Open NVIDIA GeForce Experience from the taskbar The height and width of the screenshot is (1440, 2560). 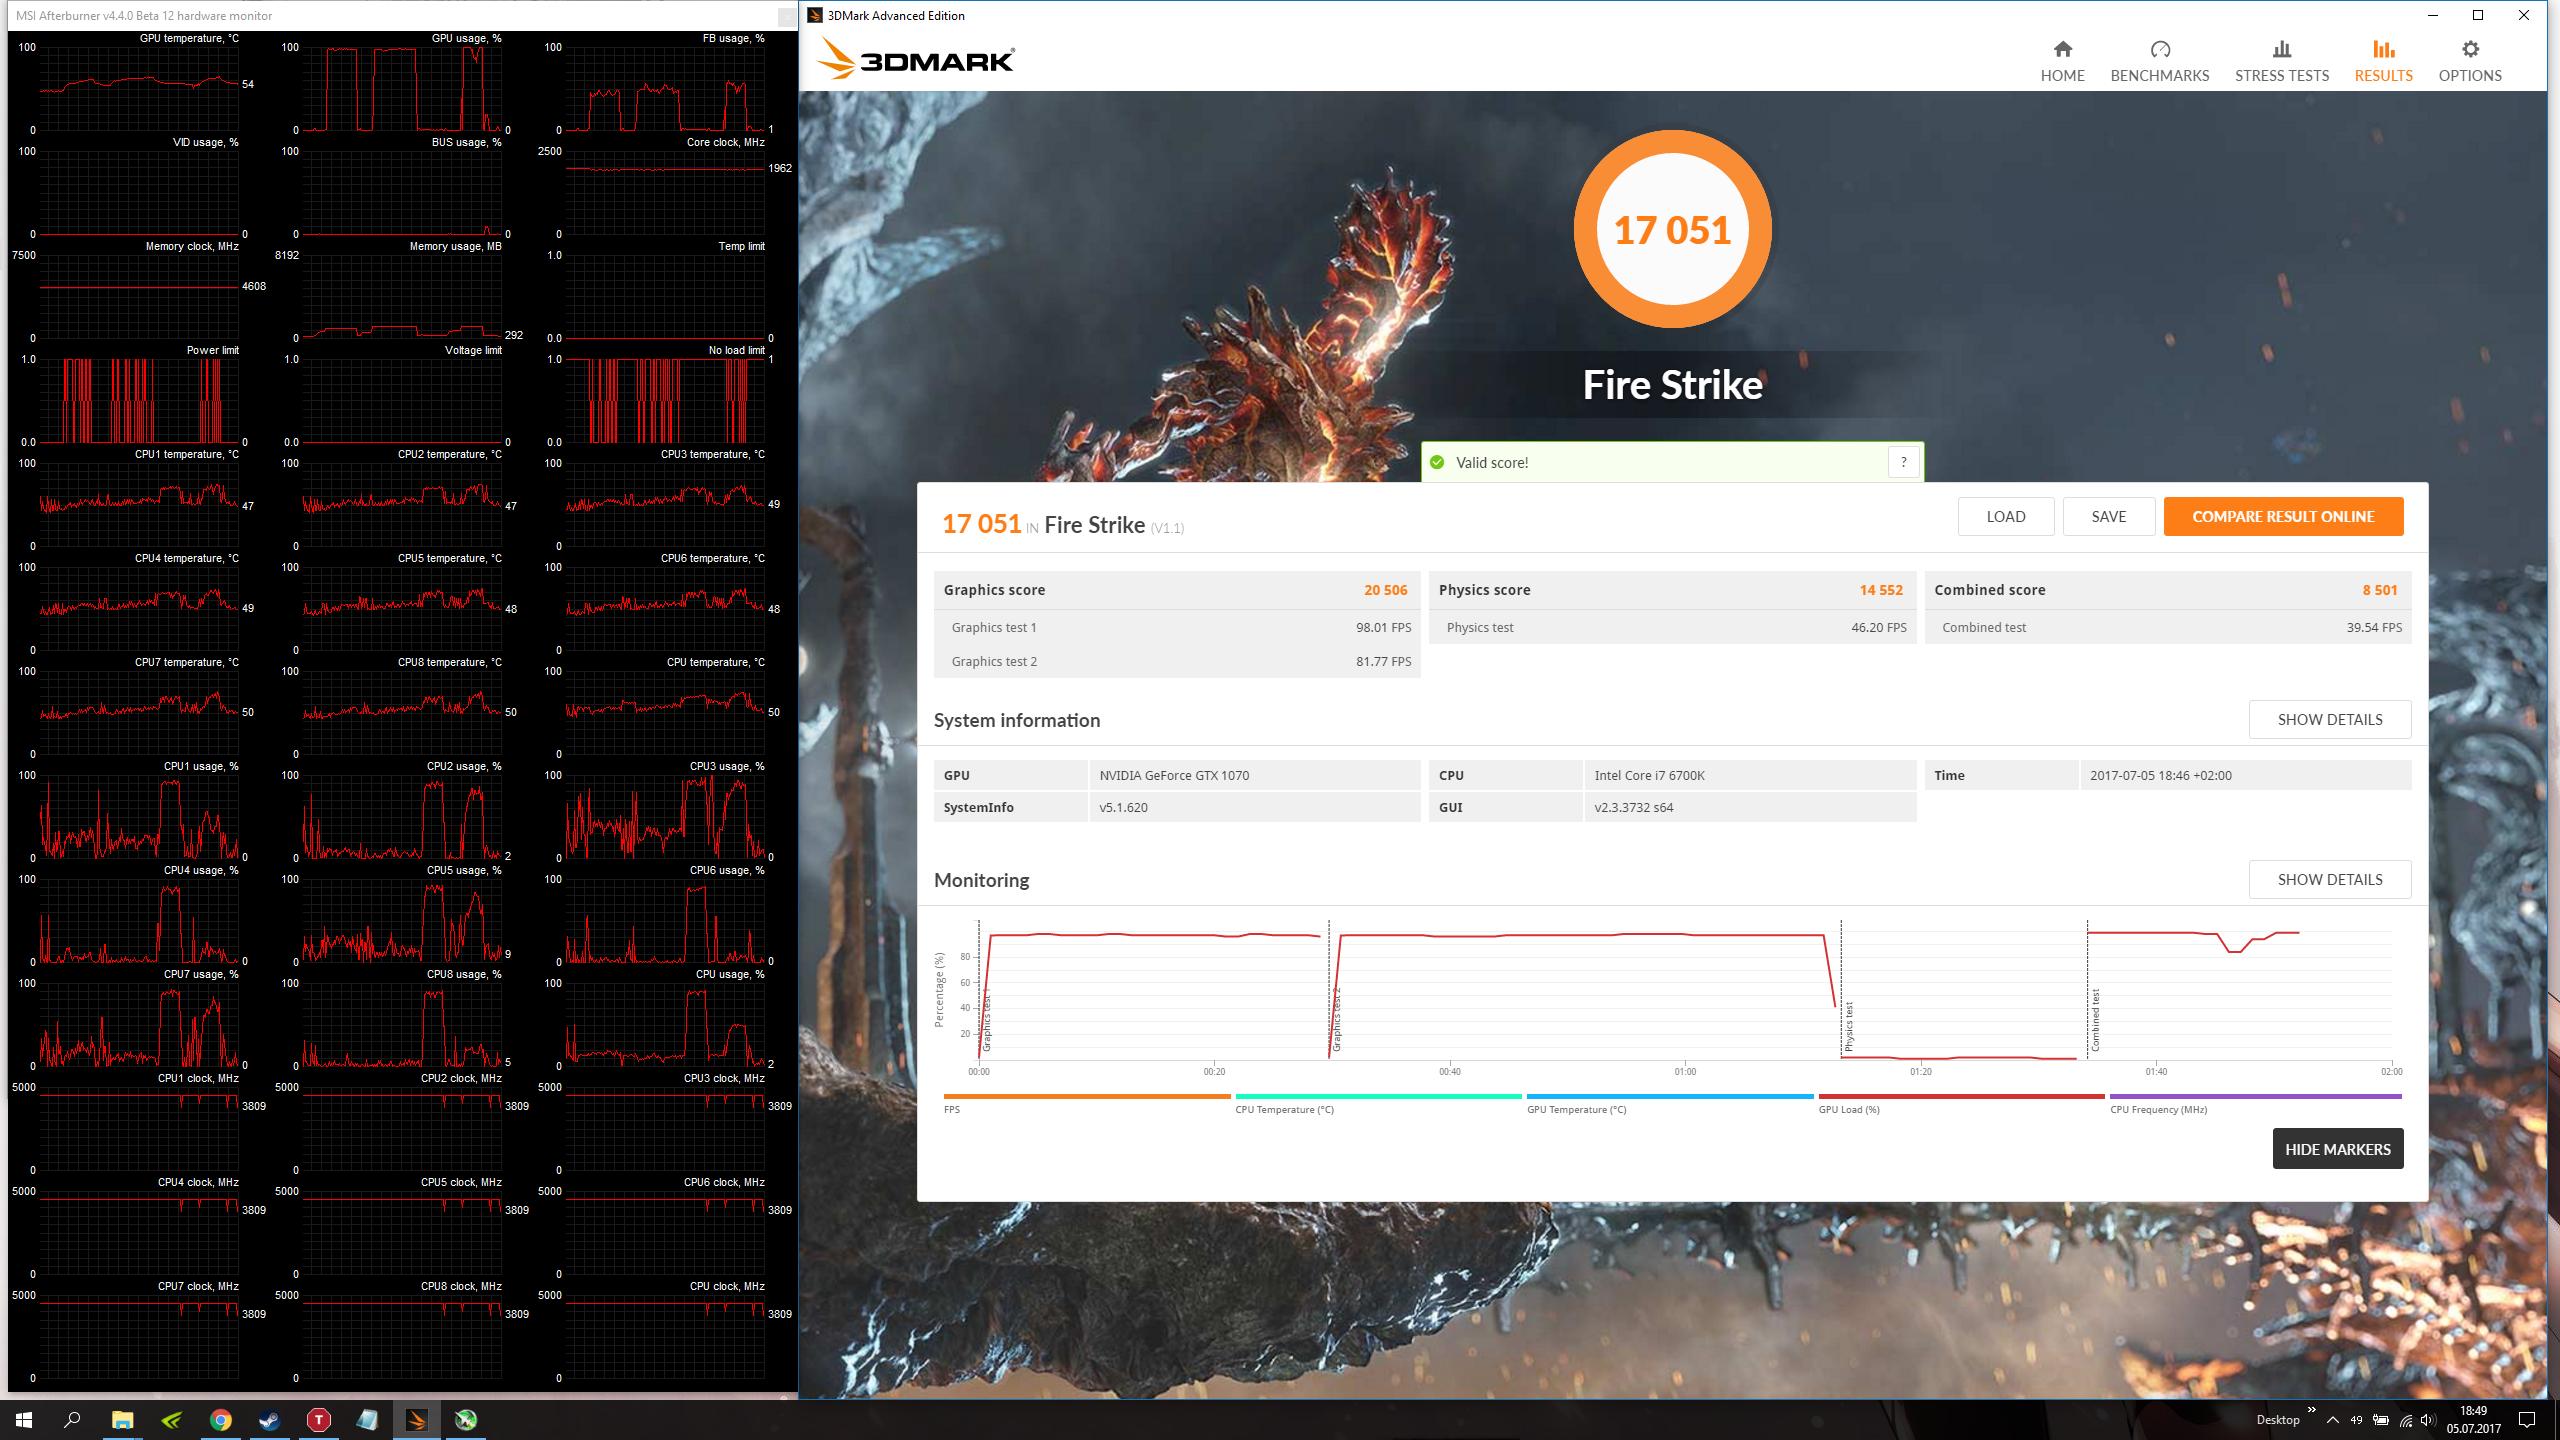pos(172,1419)
